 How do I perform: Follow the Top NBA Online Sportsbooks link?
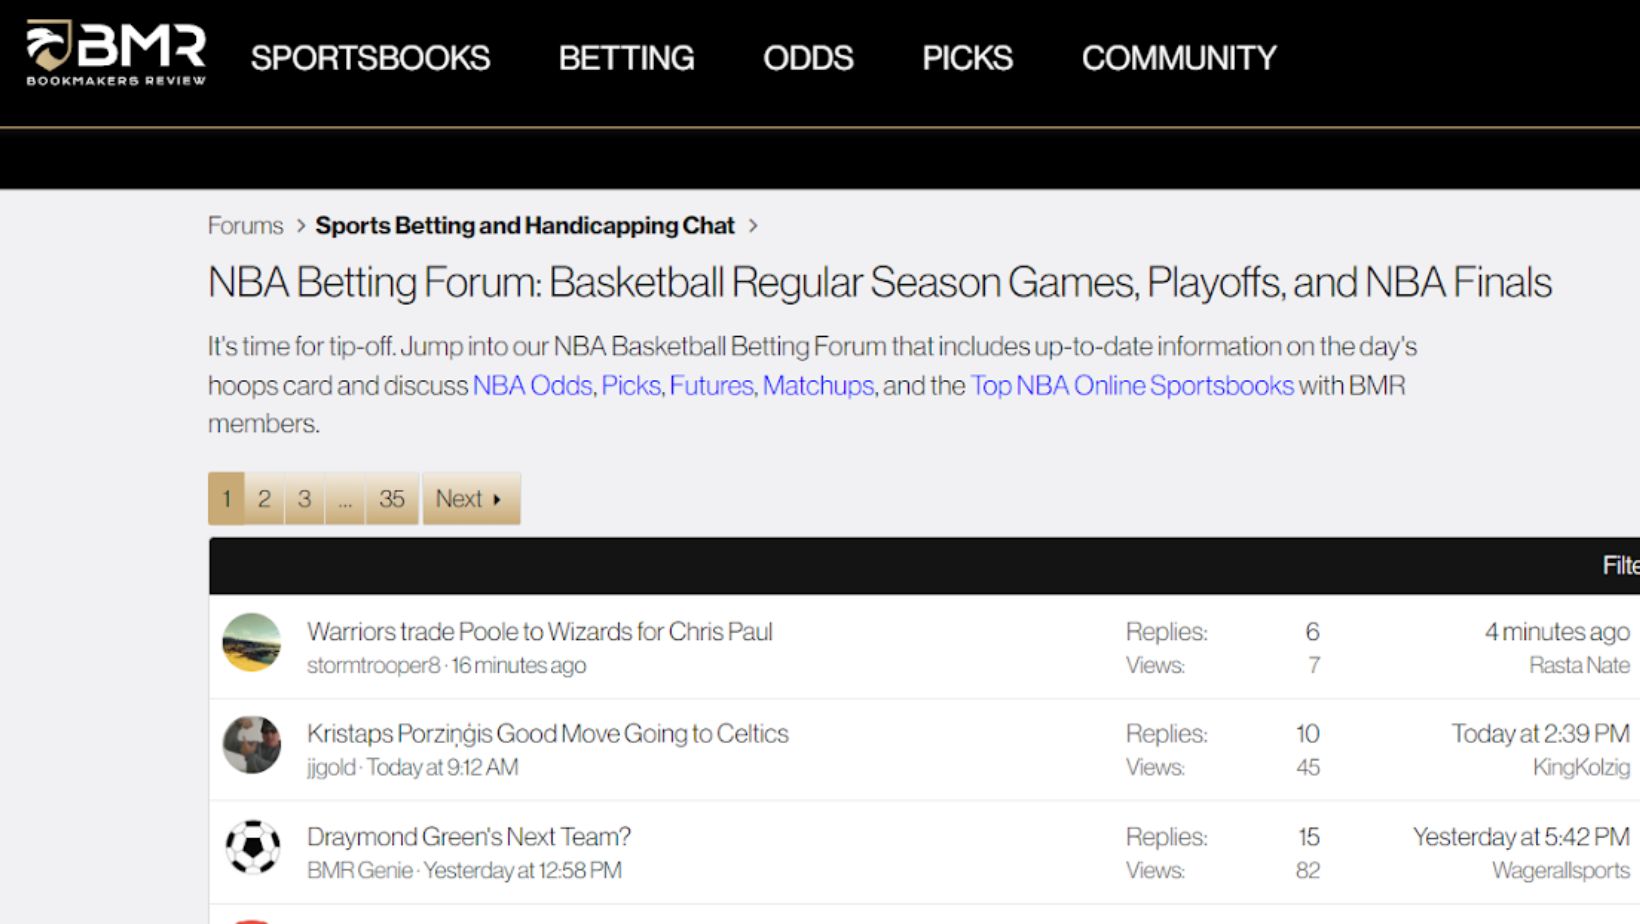(1132, 386)
